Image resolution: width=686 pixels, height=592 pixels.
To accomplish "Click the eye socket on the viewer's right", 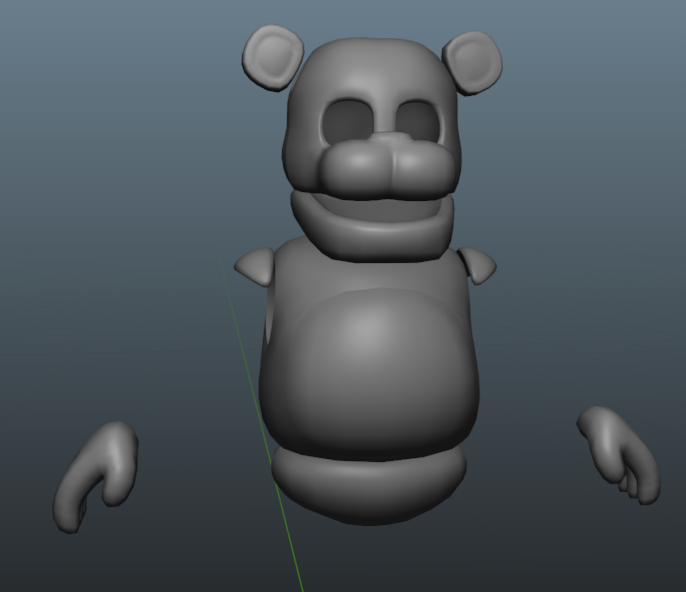I will (418, 119).
